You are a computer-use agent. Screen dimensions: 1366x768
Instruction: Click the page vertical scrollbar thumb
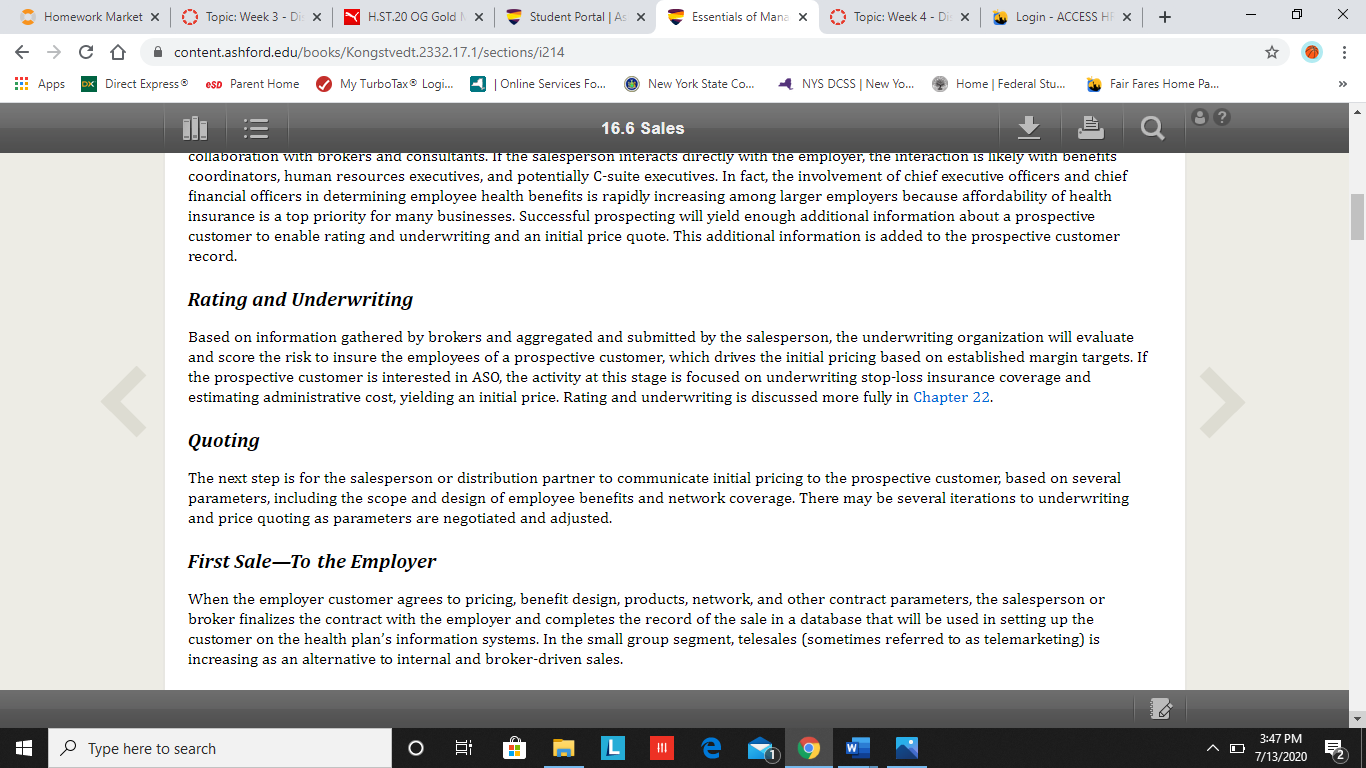[x=1357, y=217]
